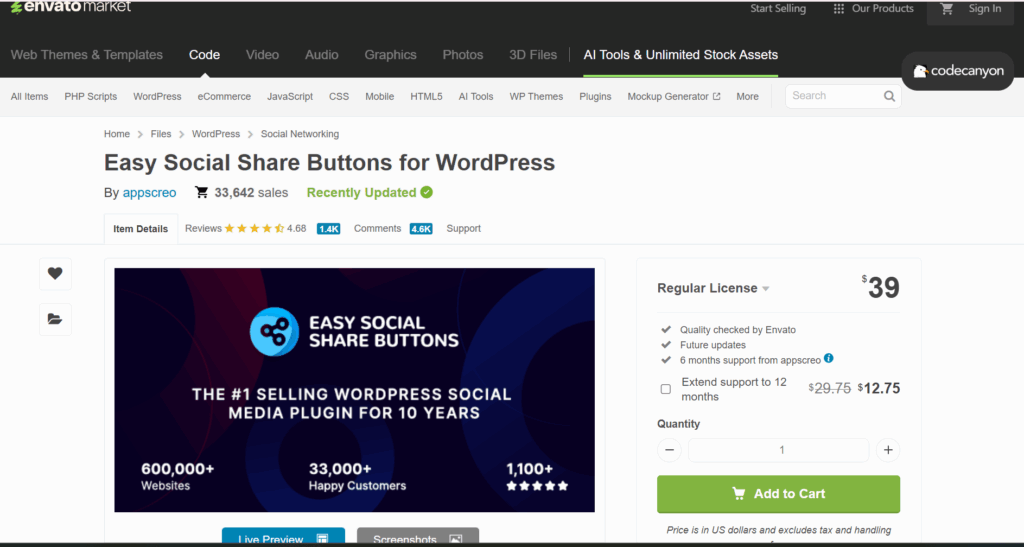Select WP Themes category
This screenshot has width=1024, height=547.
[x=536, y=97]
